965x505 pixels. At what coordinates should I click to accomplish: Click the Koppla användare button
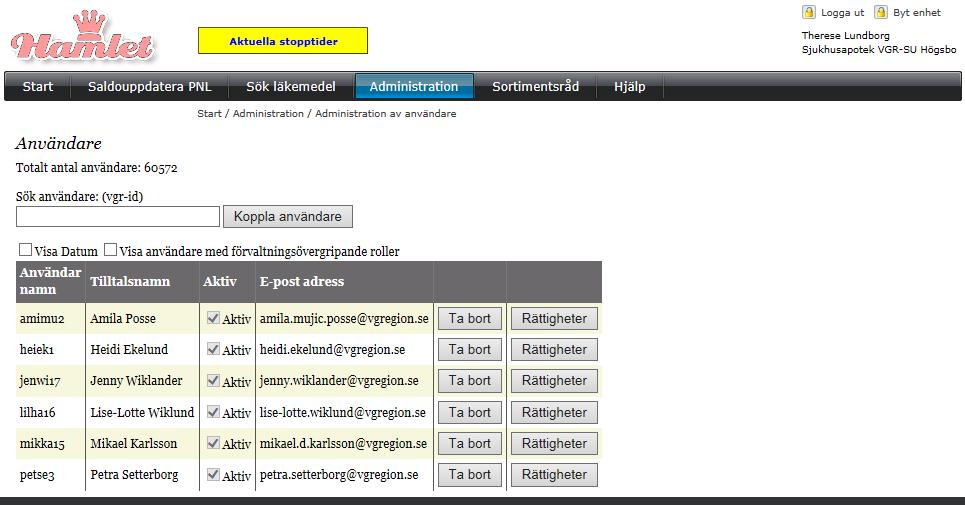pos(287,217)
